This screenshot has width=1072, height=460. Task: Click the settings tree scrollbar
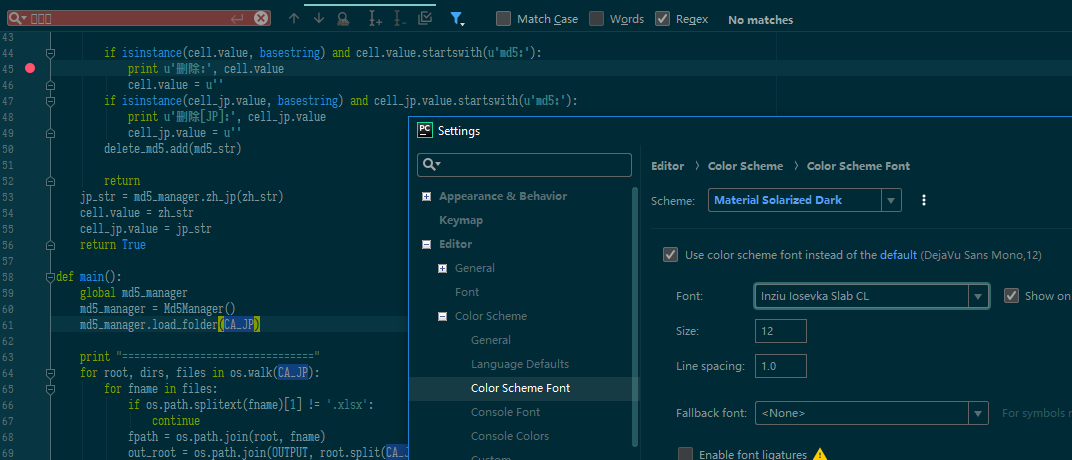click(635, 315)
